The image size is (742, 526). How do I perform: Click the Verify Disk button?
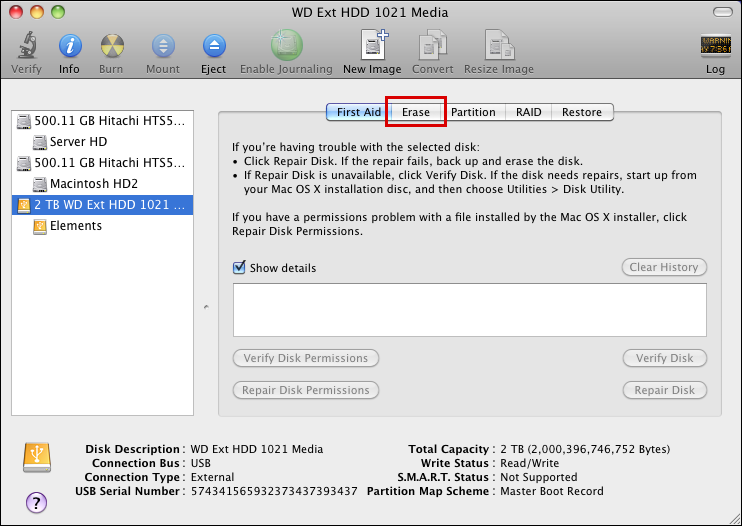(x=664, y=358)
